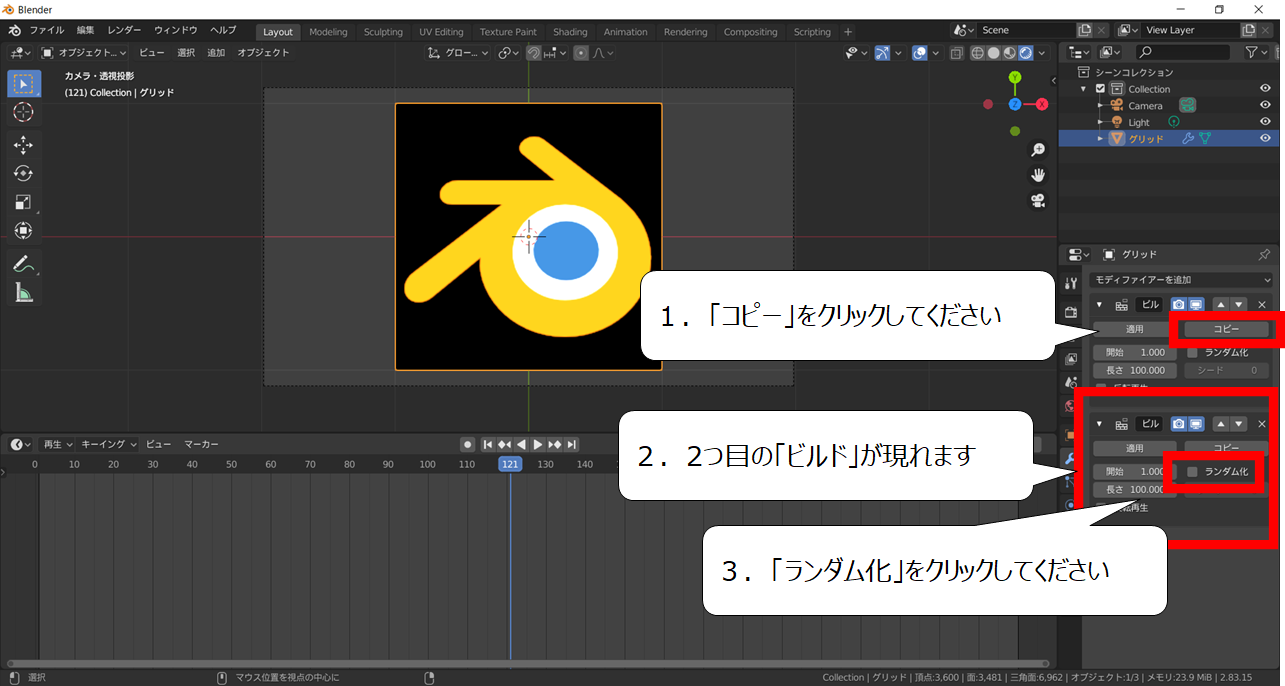This screenshot has height=686, width=1285.
Task: Switch to solid viewport shading
Action: coord(994,53)
